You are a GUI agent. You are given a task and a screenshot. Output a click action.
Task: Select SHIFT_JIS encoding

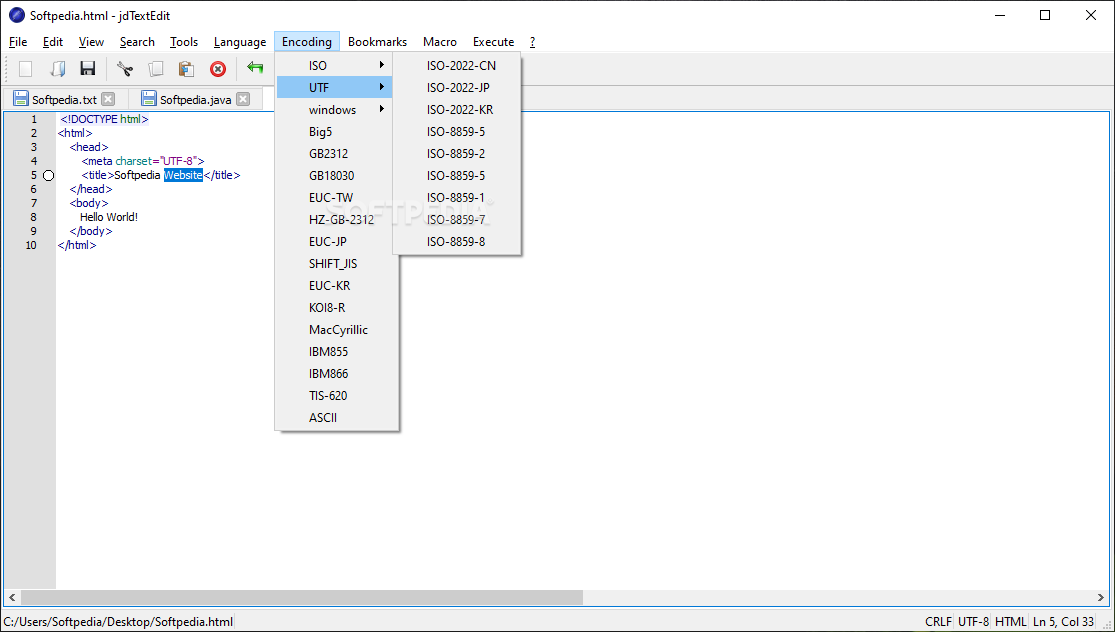pyautogui.click(x=336, y=264)
